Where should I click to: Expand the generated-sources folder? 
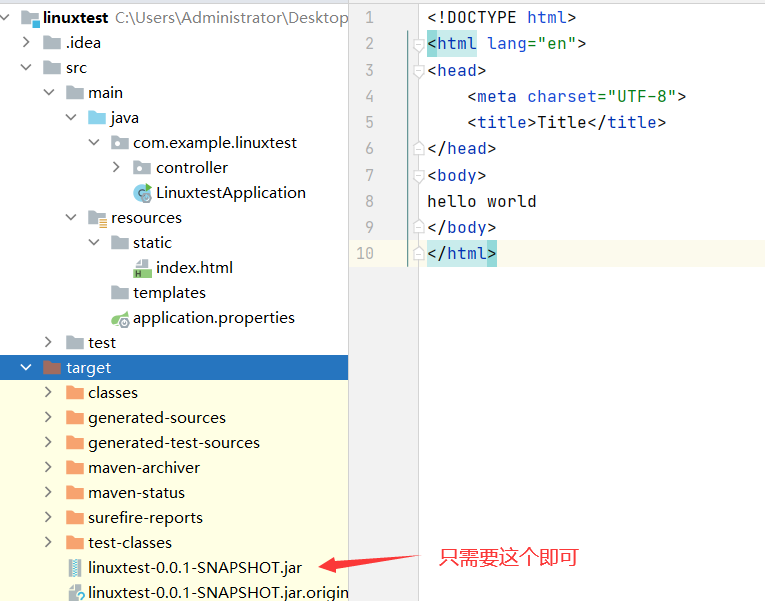click(x=48, y=417)
